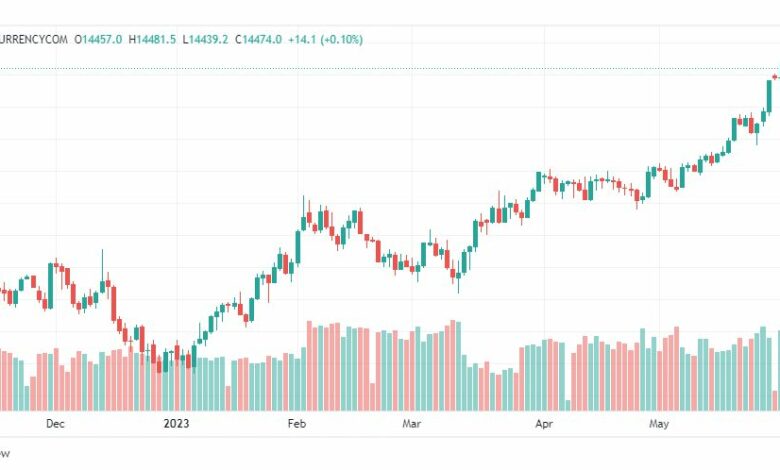Image resolution: width=780 pixels, height=470 pixels.
Task: Select the Mar label on time axis
Action: coord(411,424)
